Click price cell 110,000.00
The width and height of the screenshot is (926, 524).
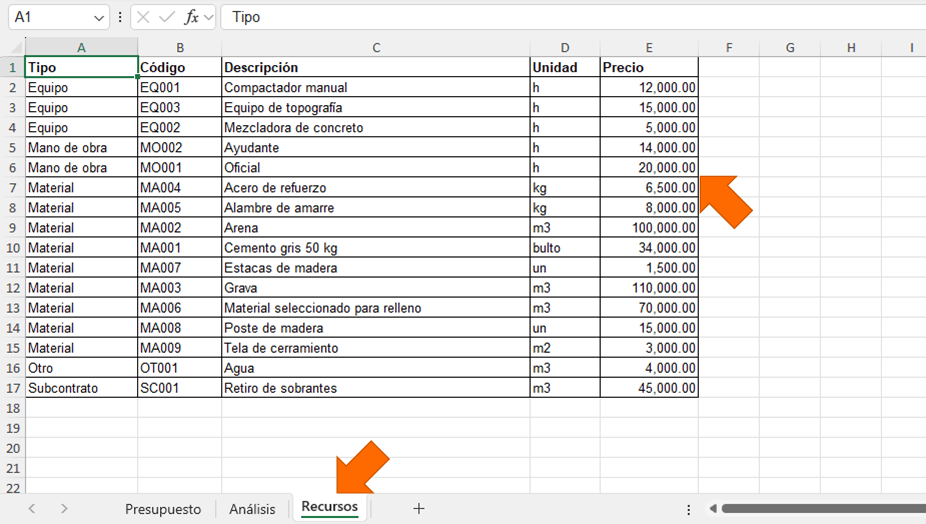649,288
